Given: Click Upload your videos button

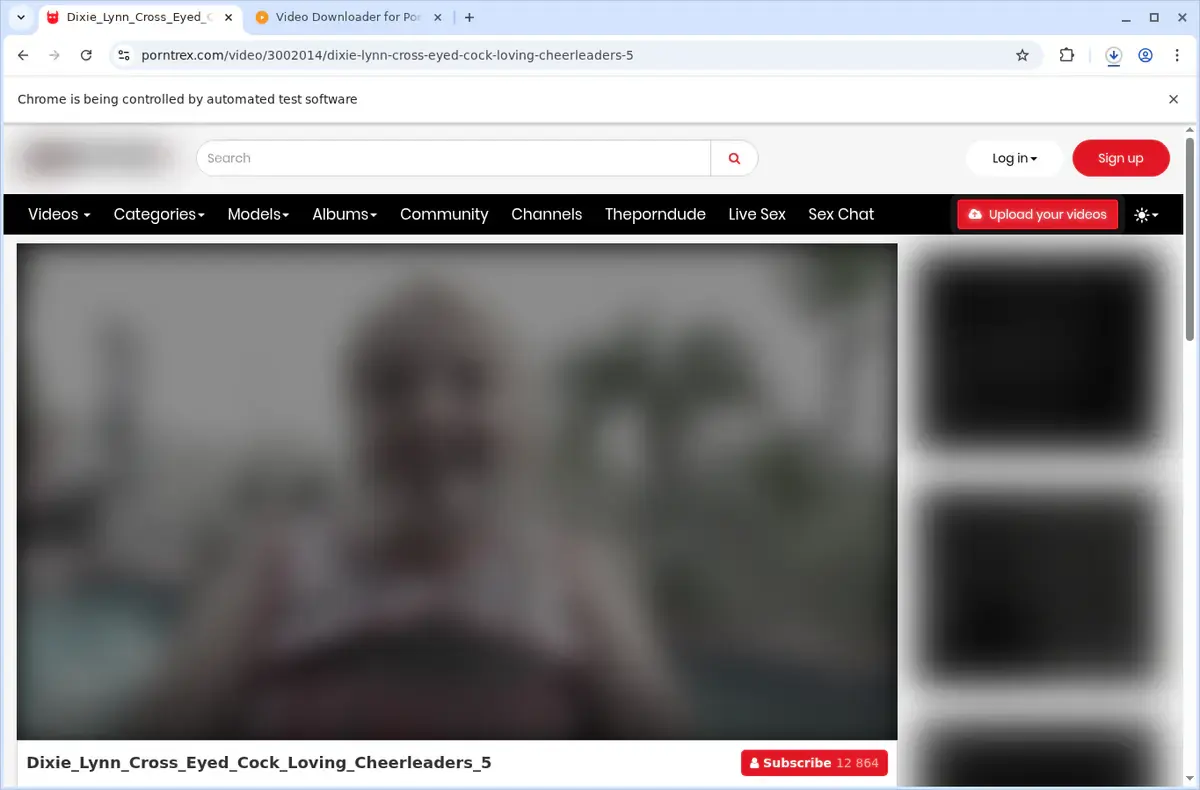Looking at the screenshot, I should [x=1037, y=214].
